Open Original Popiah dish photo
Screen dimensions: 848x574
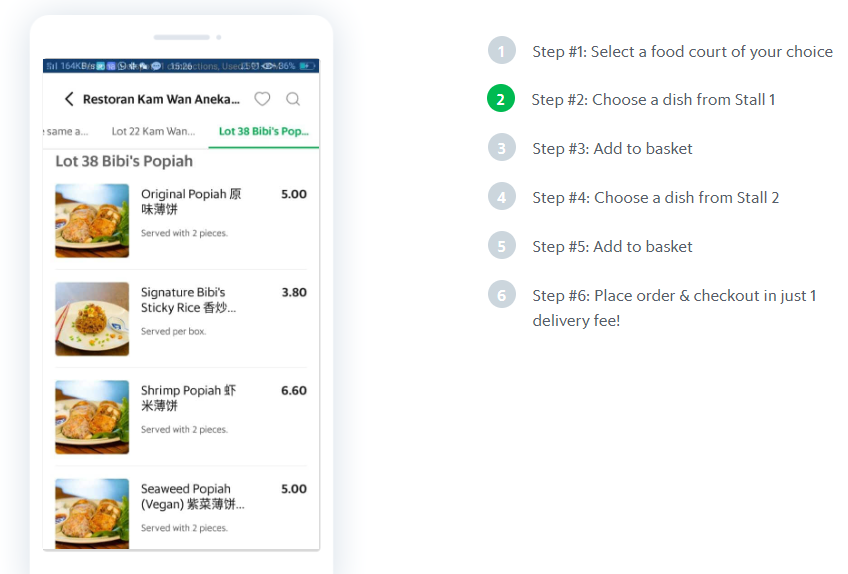92,220
